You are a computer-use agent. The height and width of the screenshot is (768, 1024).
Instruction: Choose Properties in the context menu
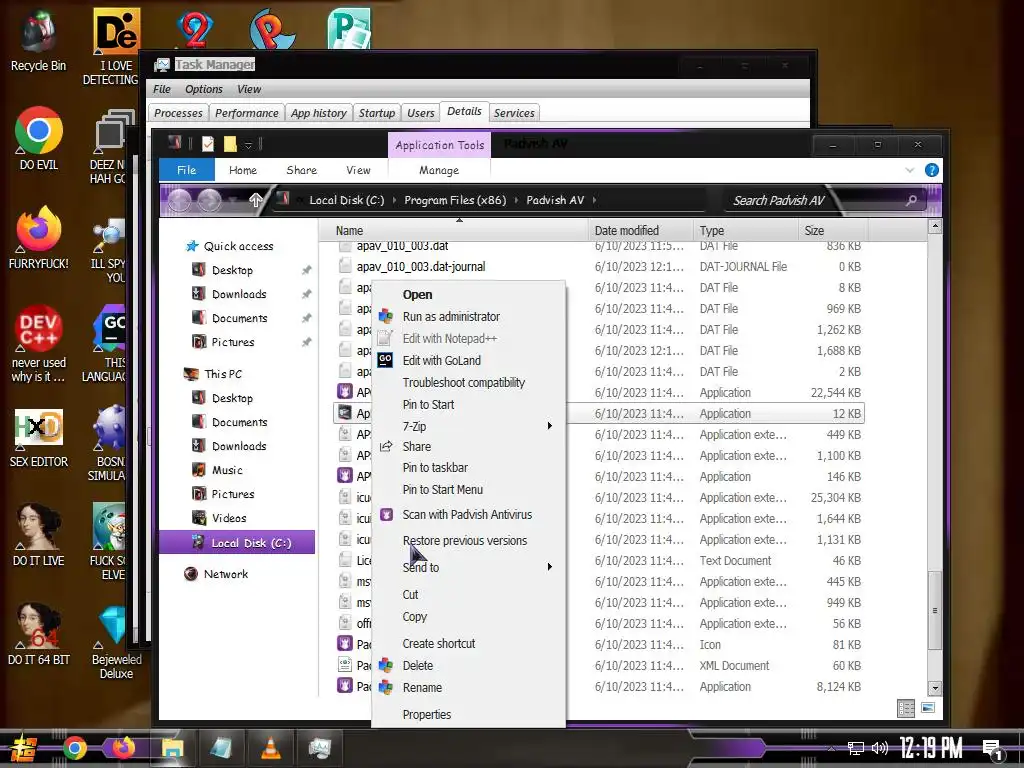point(468,714)
